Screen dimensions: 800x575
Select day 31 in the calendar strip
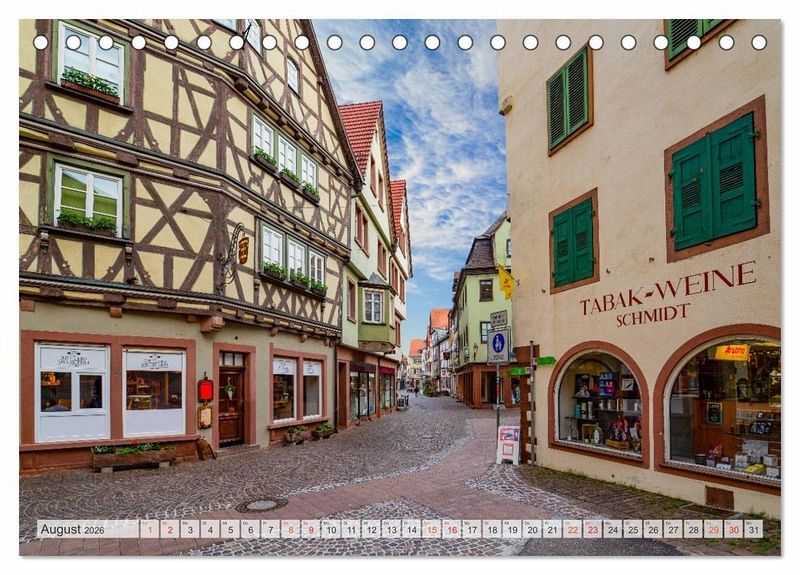754,529
